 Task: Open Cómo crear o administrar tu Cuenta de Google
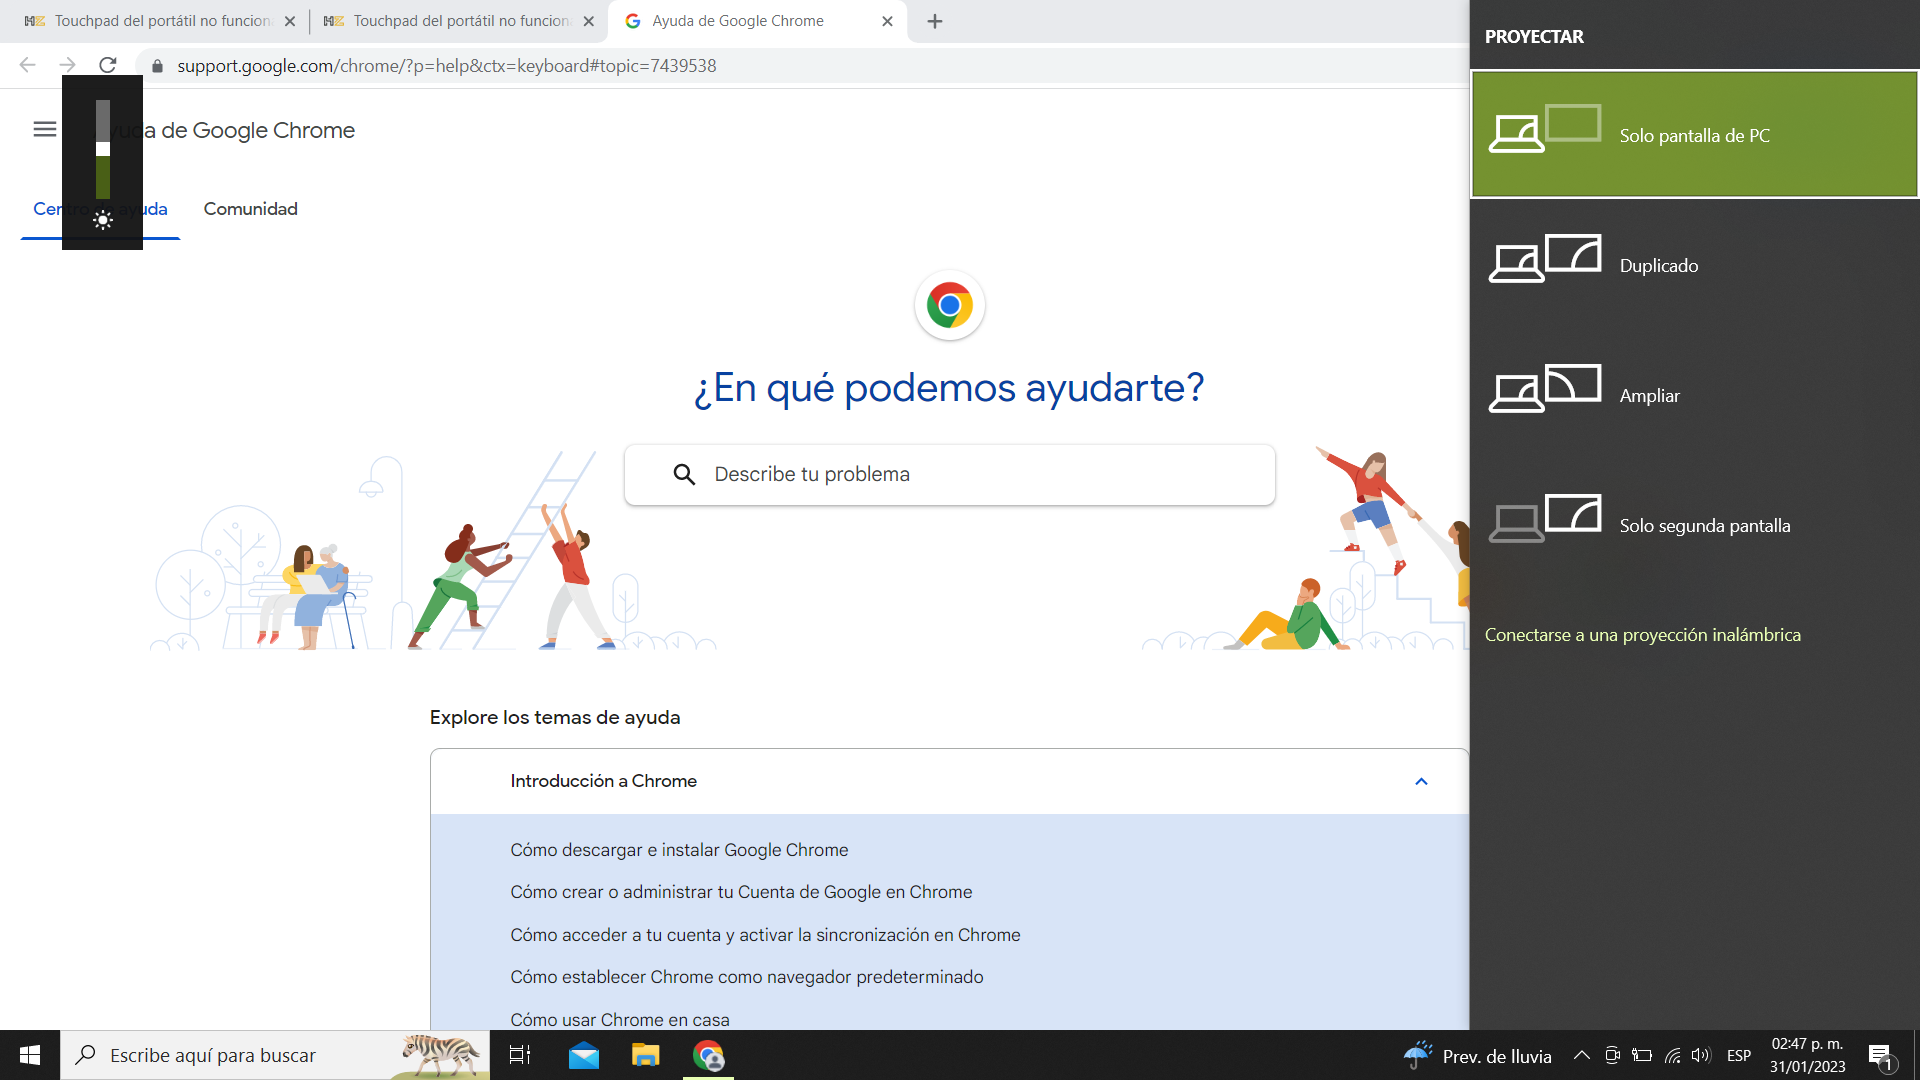point(741,892)
